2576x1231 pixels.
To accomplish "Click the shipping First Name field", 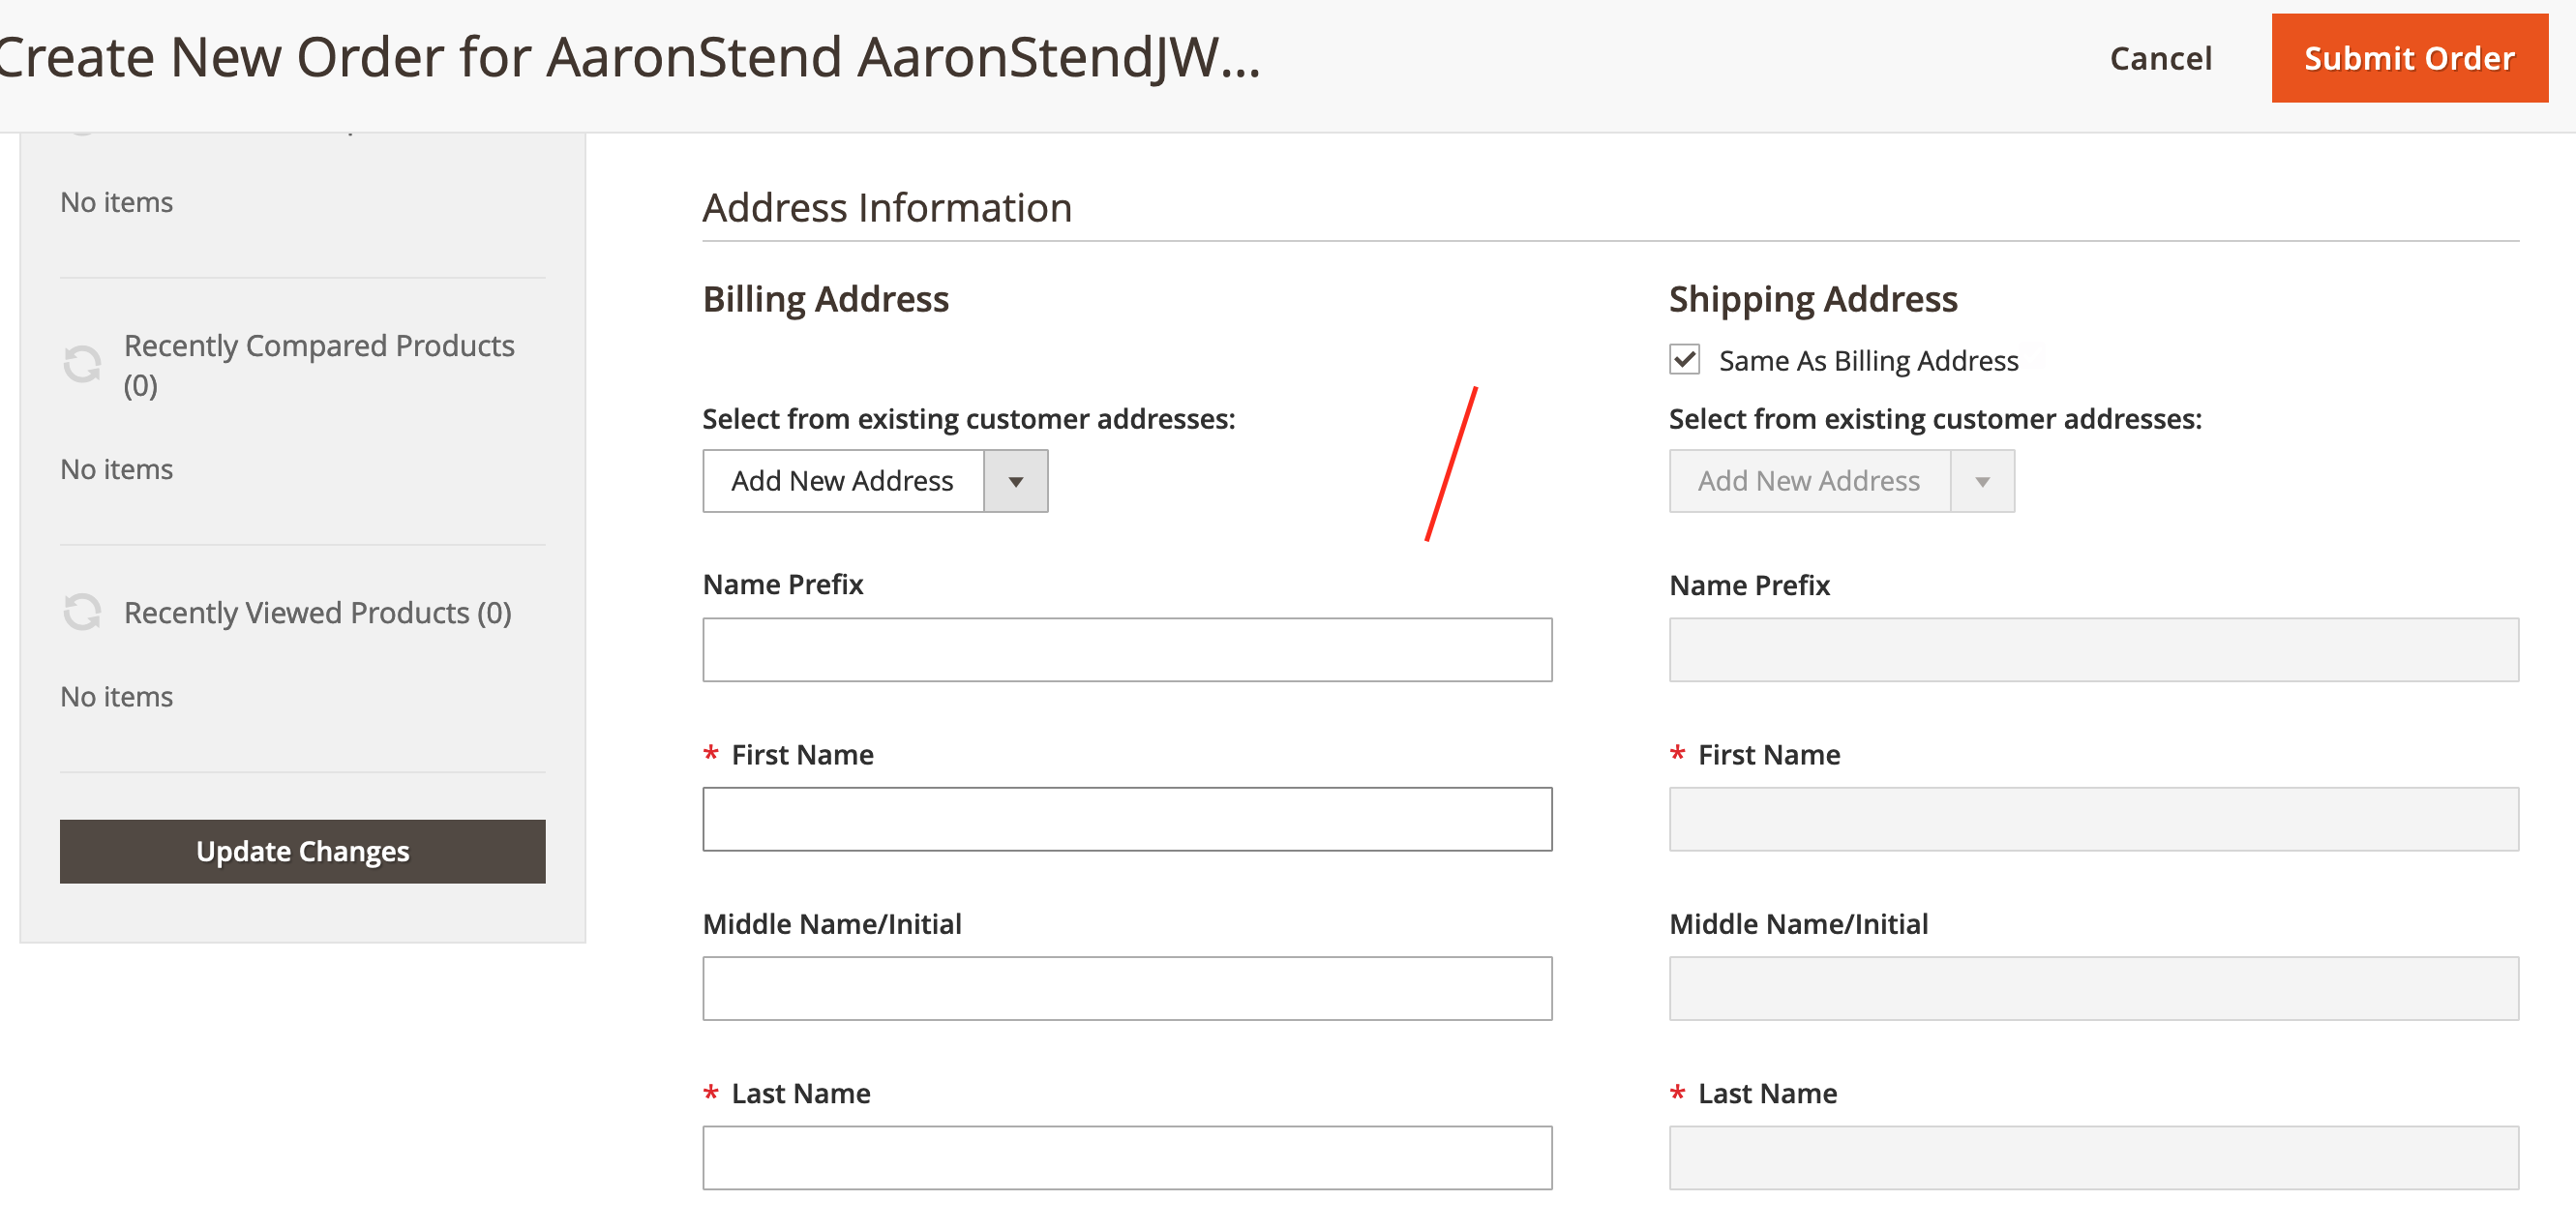I will tap(2093, 819).
